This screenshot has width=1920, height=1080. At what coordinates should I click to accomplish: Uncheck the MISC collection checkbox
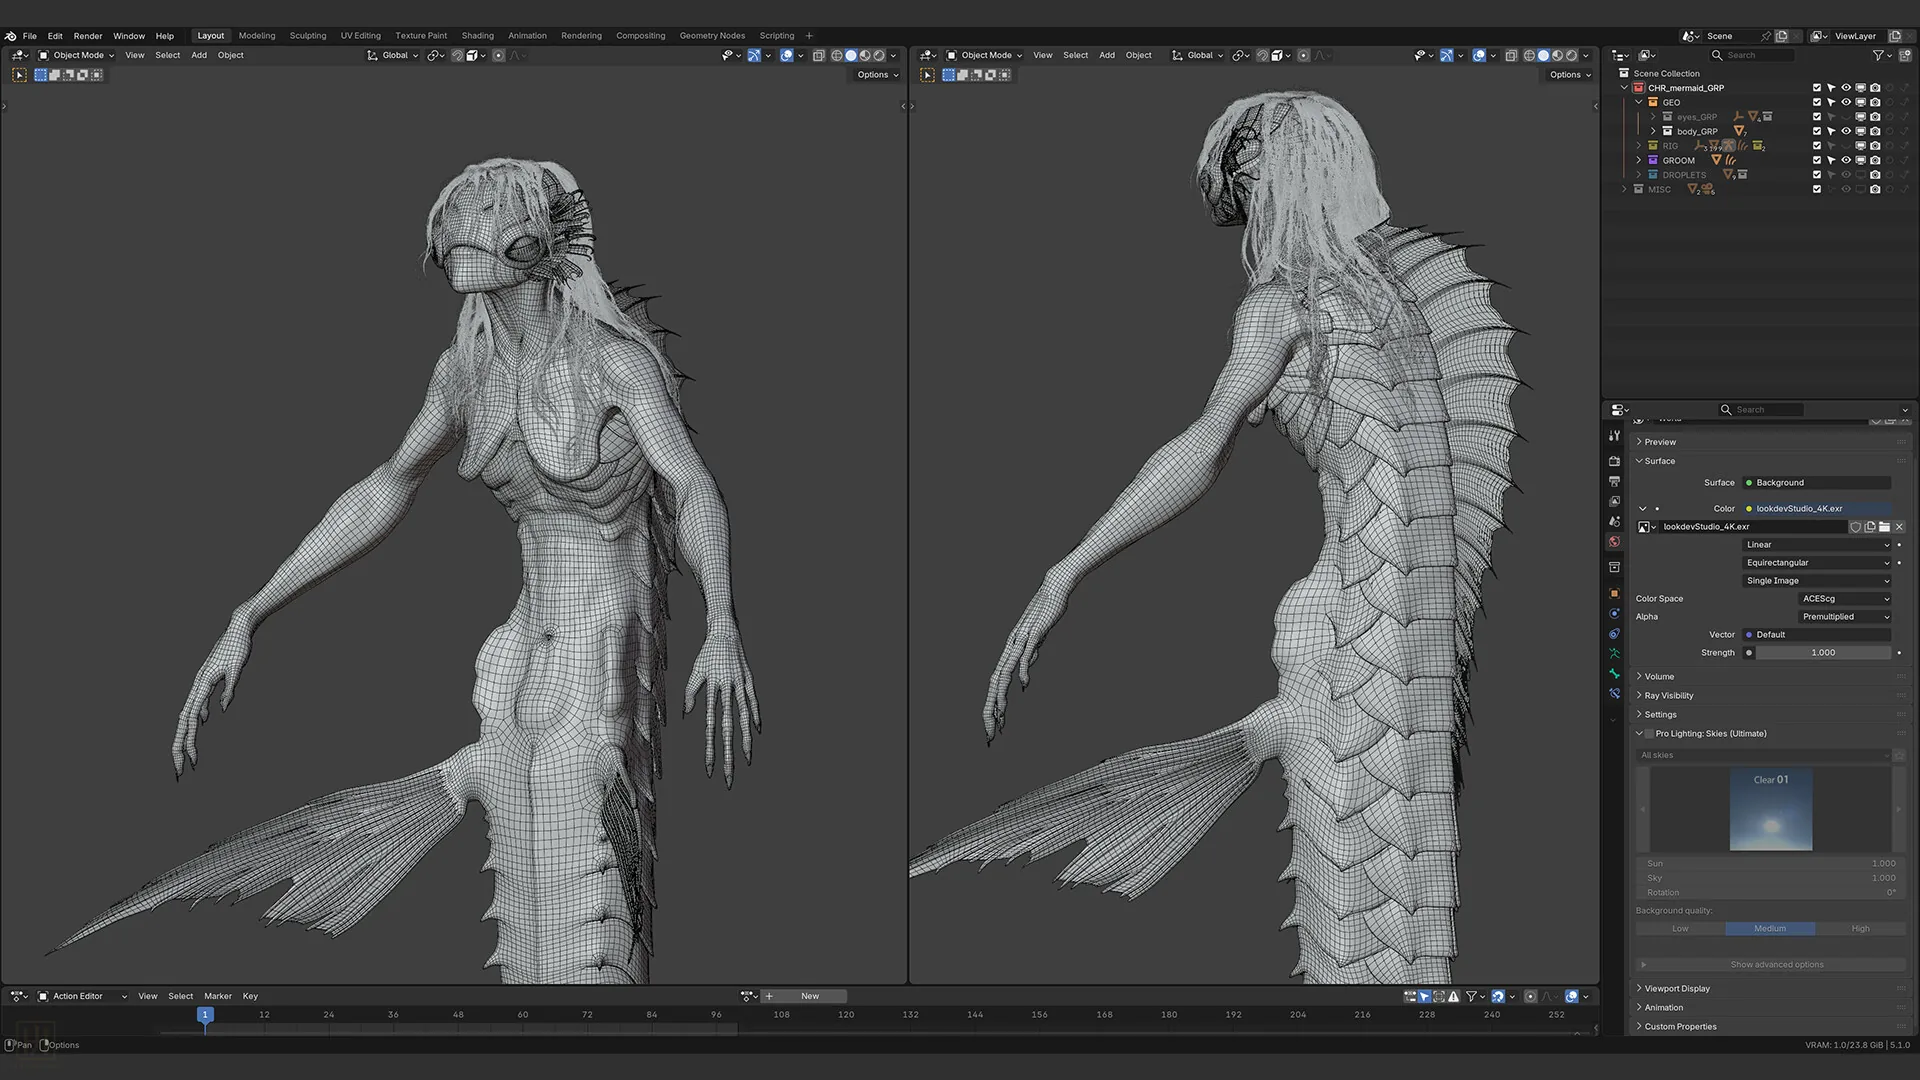[1817, 189]
